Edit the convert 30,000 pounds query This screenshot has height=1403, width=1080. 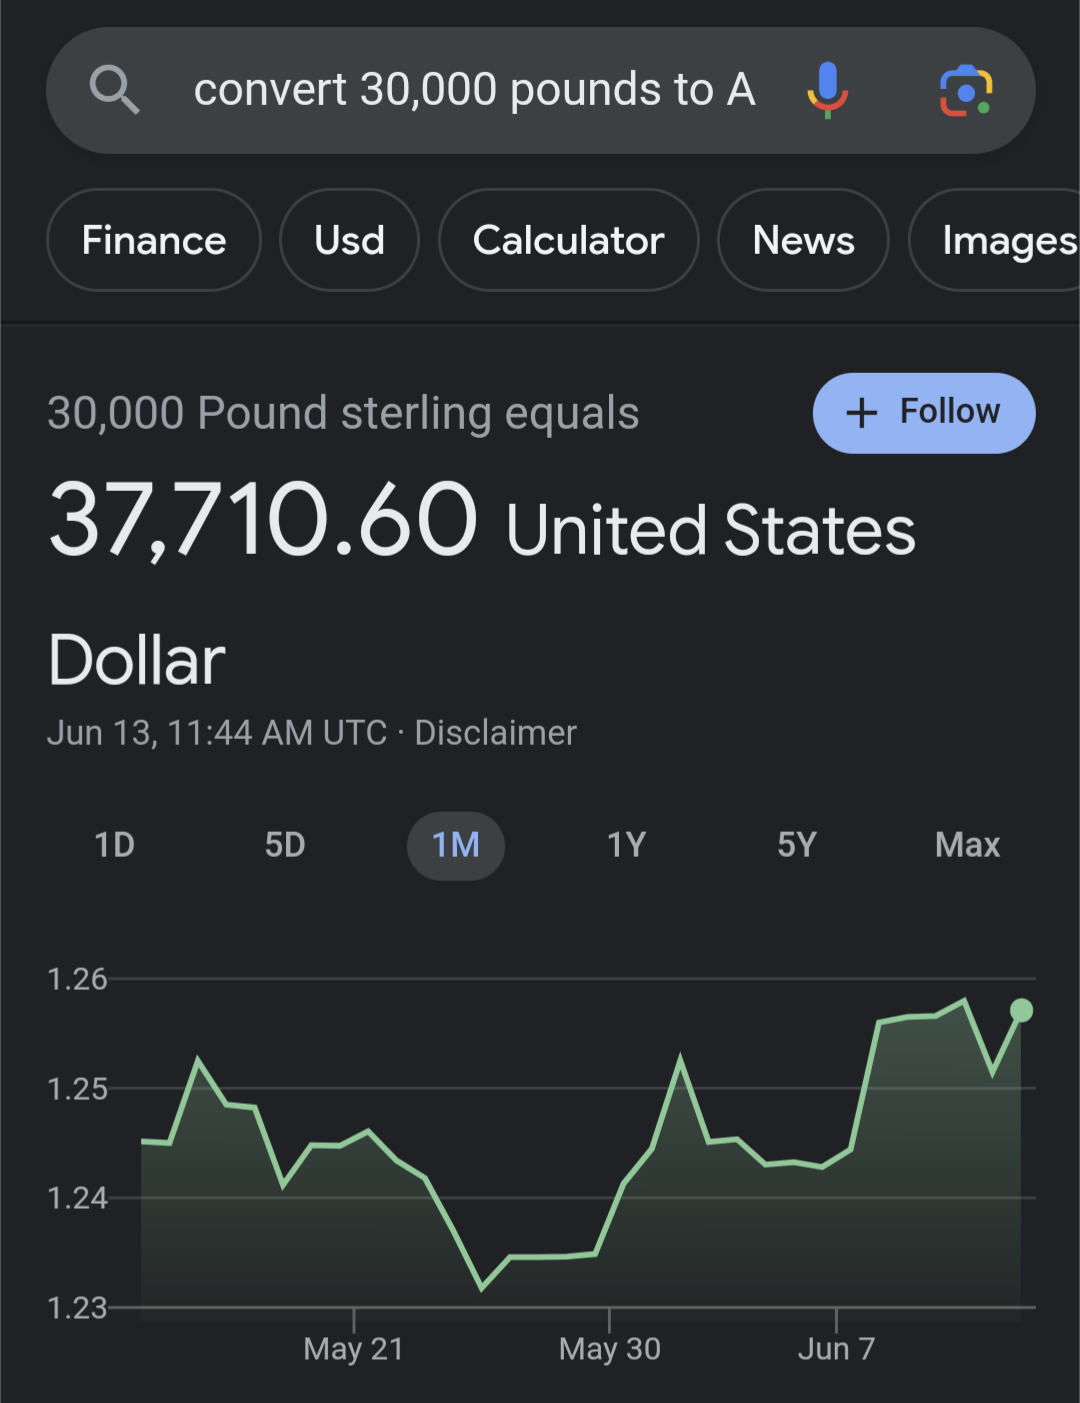(474, 90)
